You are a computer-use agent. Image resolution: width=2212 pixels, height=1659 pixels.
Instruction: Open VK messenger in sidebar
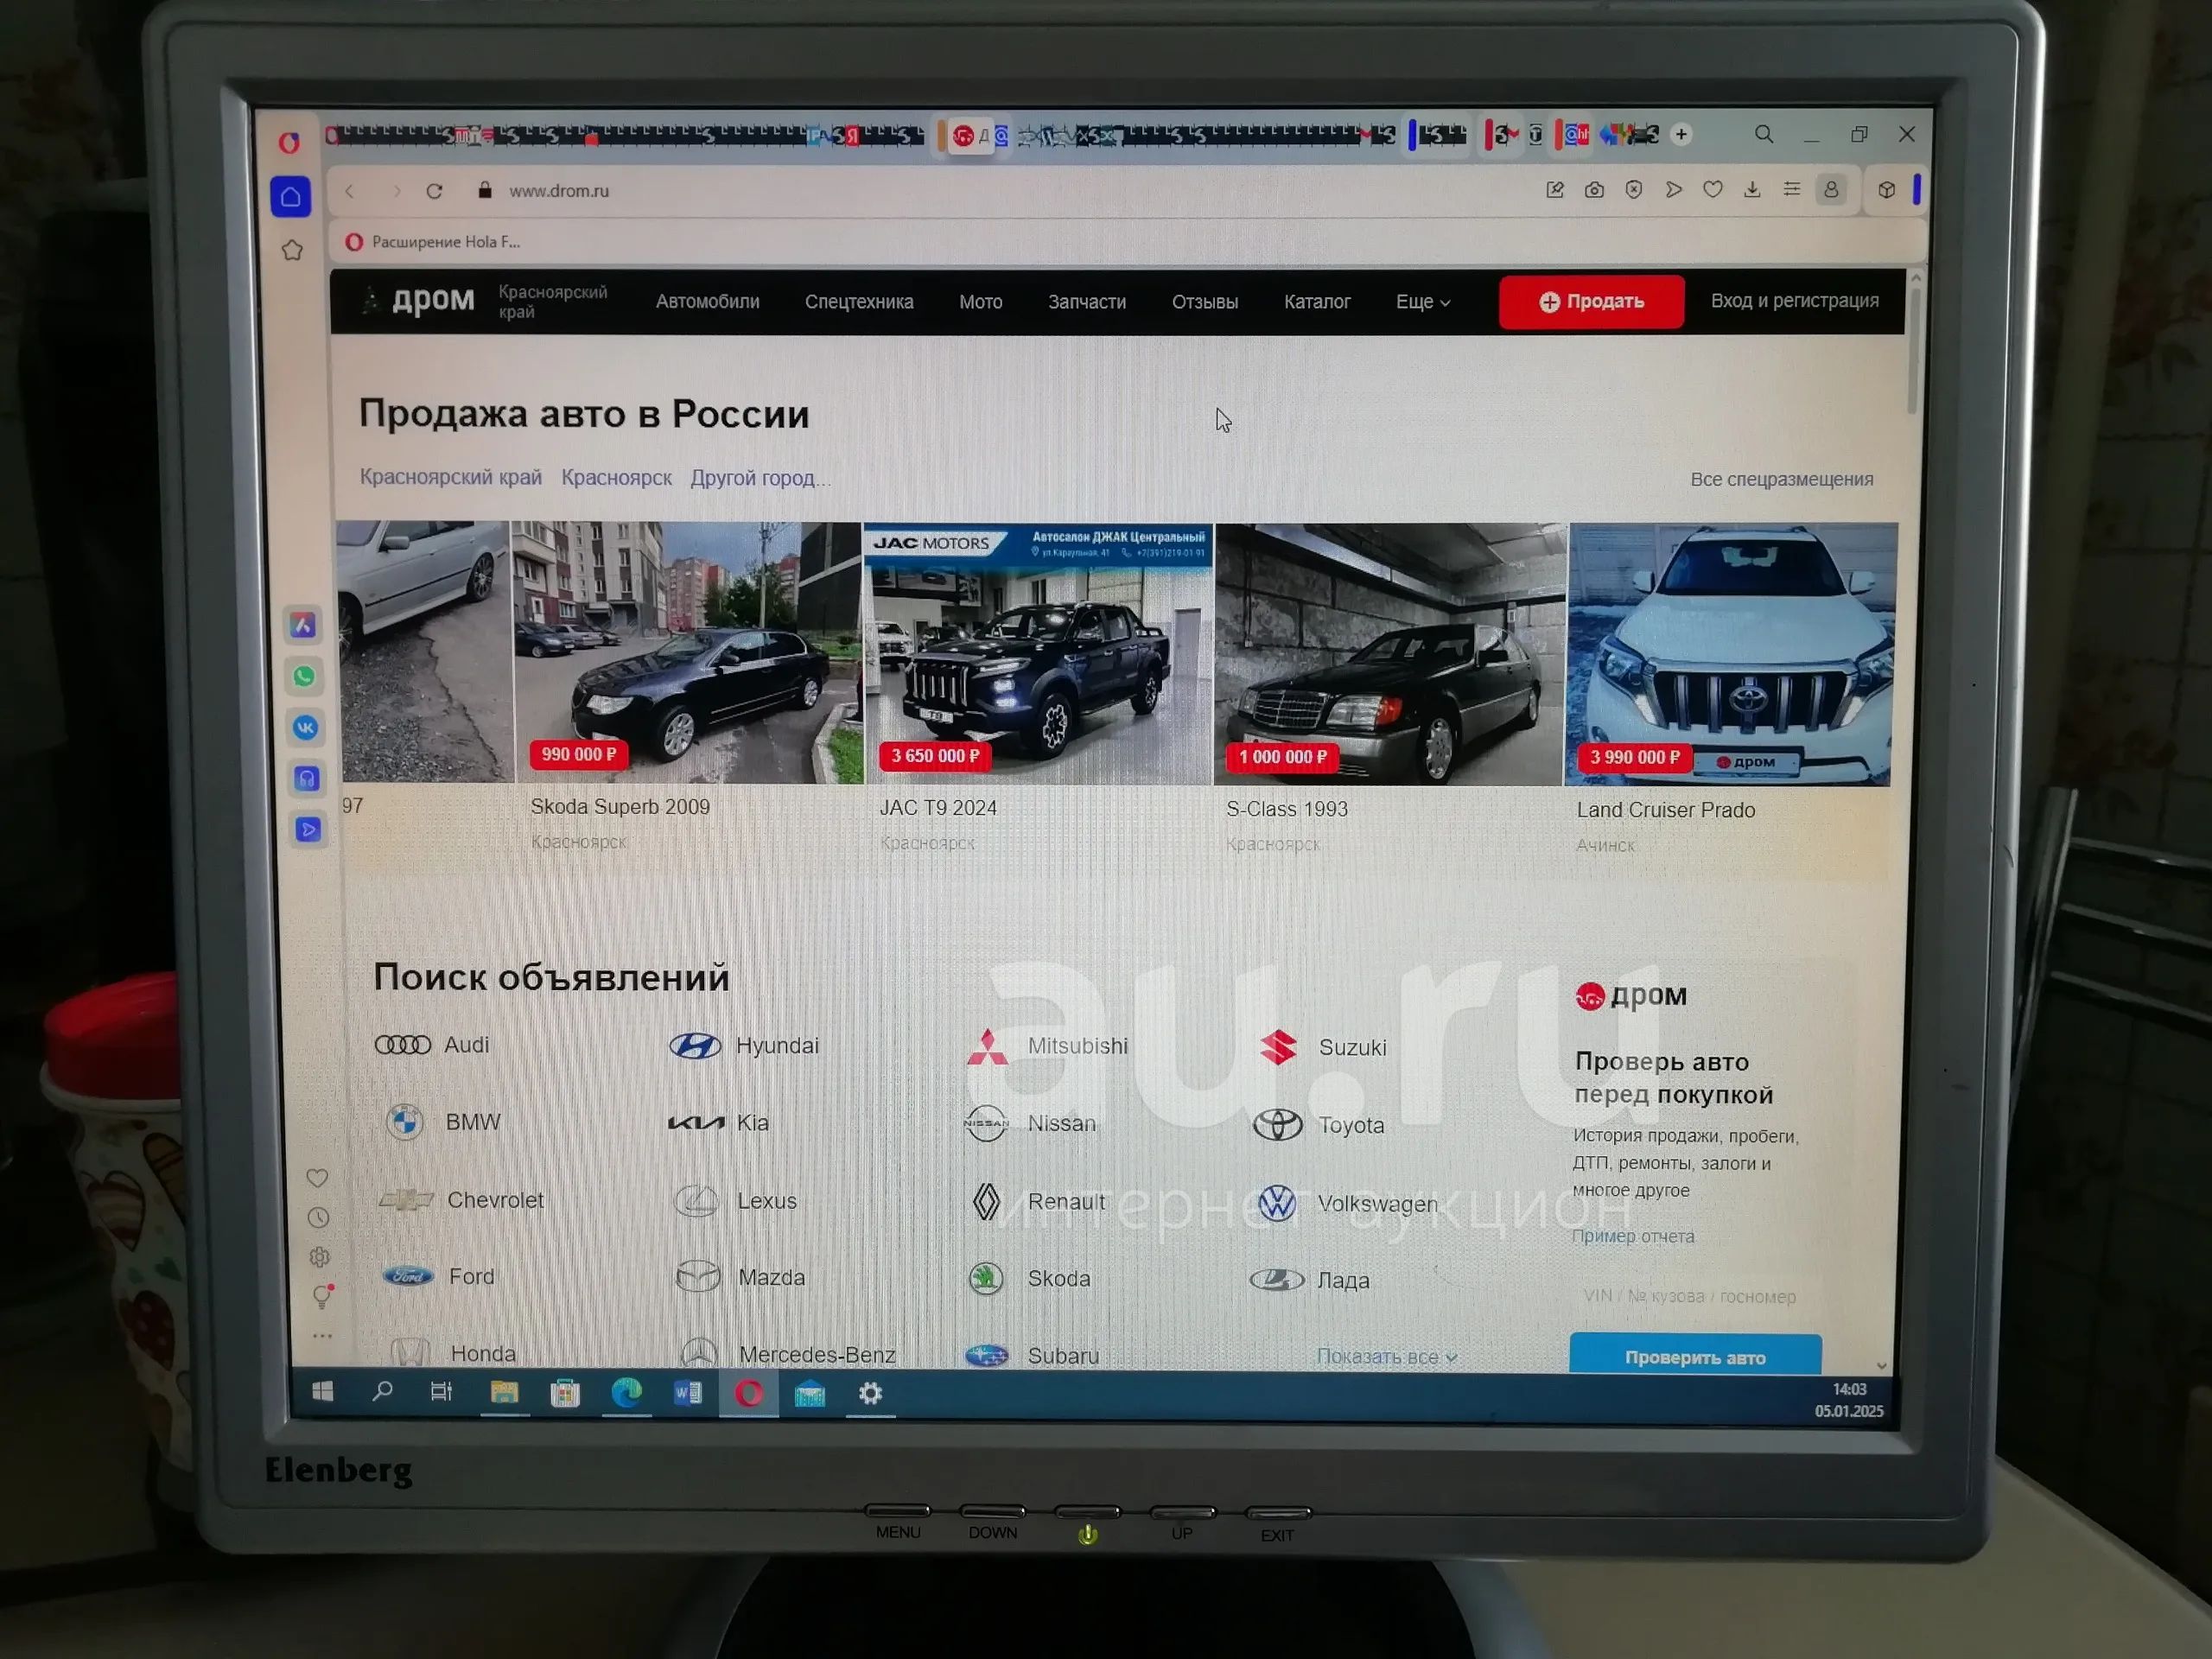click(x=305, y=727)
